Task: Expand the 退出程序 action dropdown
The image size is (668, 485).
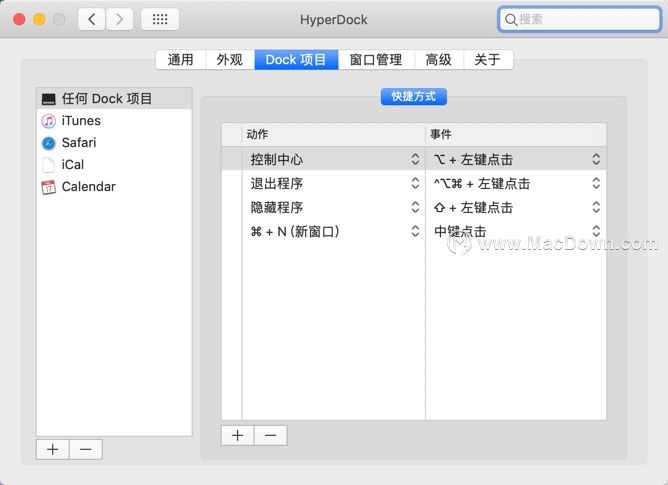Action: (x=415, y=183)
